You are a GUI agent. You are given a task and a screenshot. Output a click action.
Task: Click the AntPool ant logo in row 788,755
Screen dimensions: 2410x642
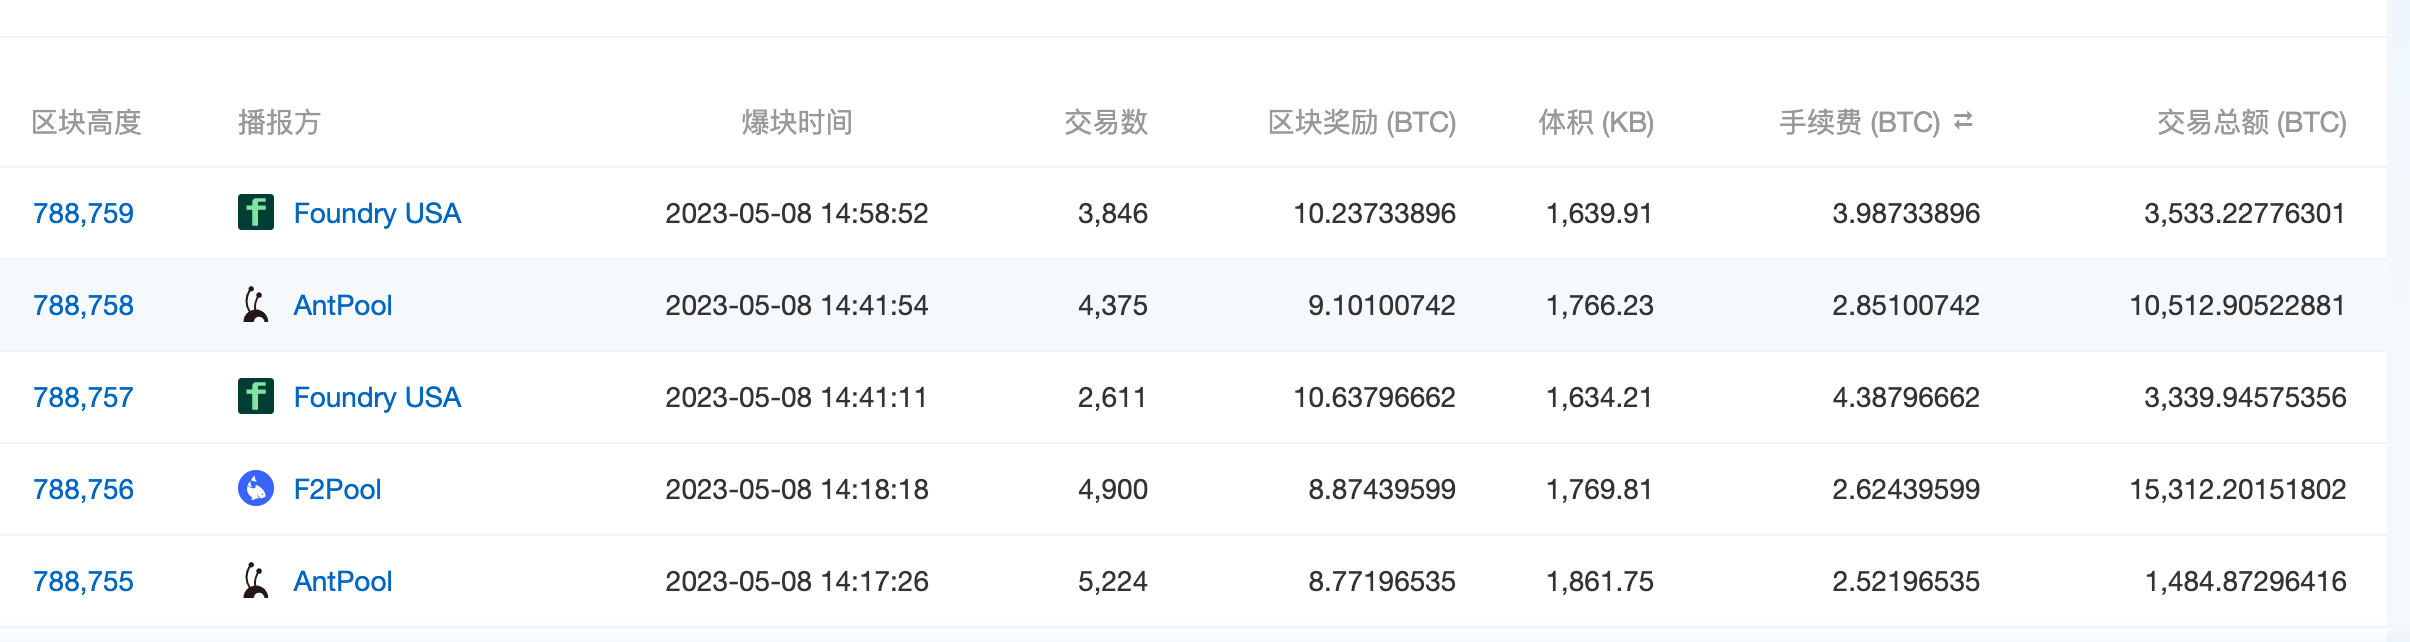[x=256, y=581]
